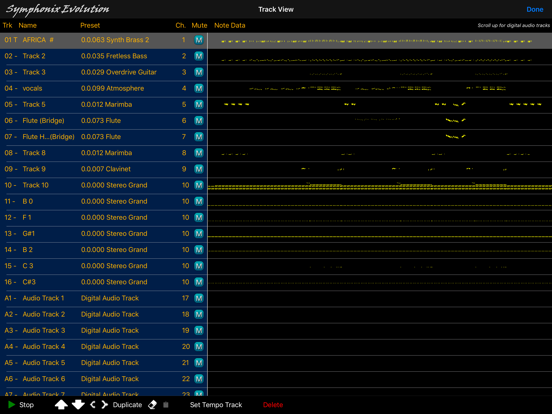Screen dimensions: 552x414
Task: Click the right chevron arrow
Action: pos(105,405)
